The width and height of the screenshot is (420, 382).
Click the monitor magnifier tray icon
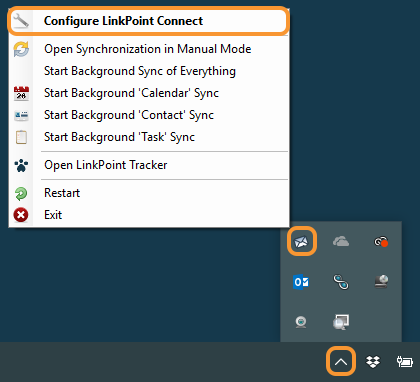(341, 322)
